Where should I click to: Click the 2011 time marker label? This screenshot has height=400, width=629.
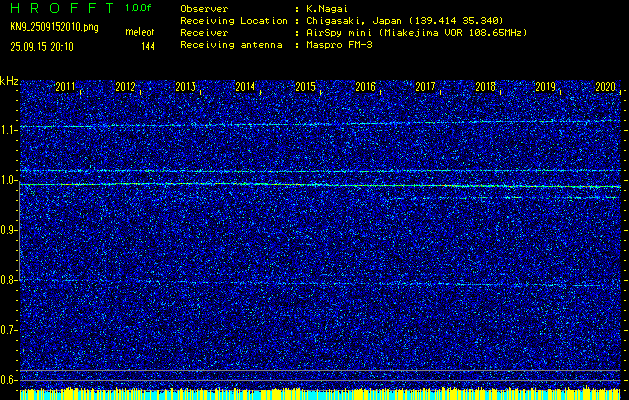point(65,87)
